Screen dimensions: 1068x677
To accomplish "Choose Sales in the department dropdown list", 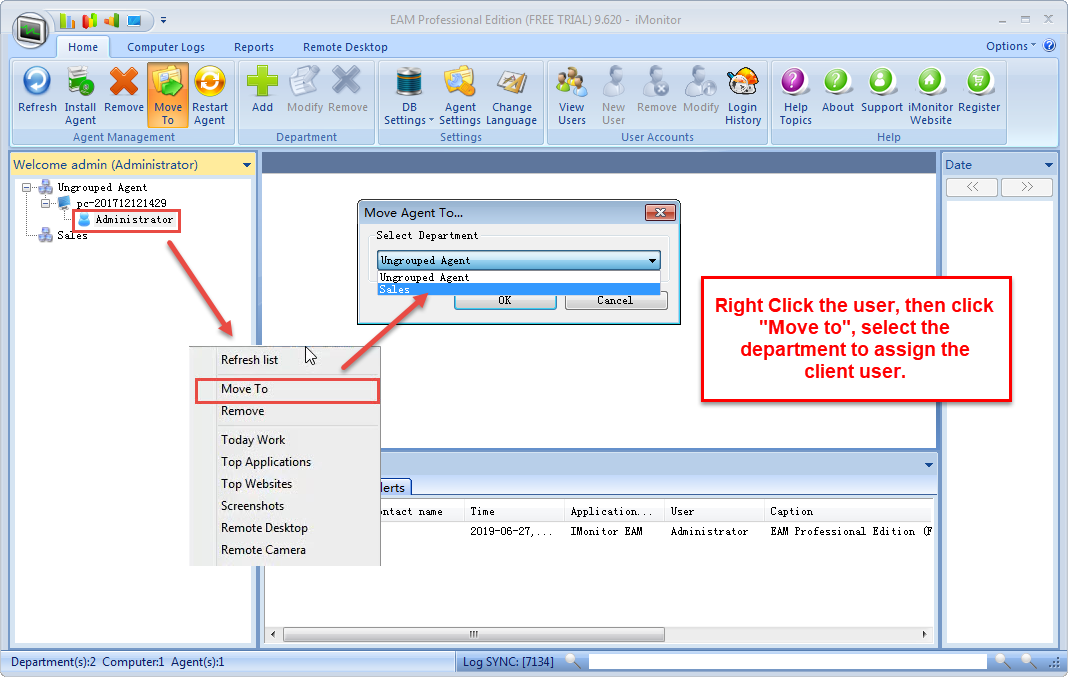I will click(x=518, y=289).
